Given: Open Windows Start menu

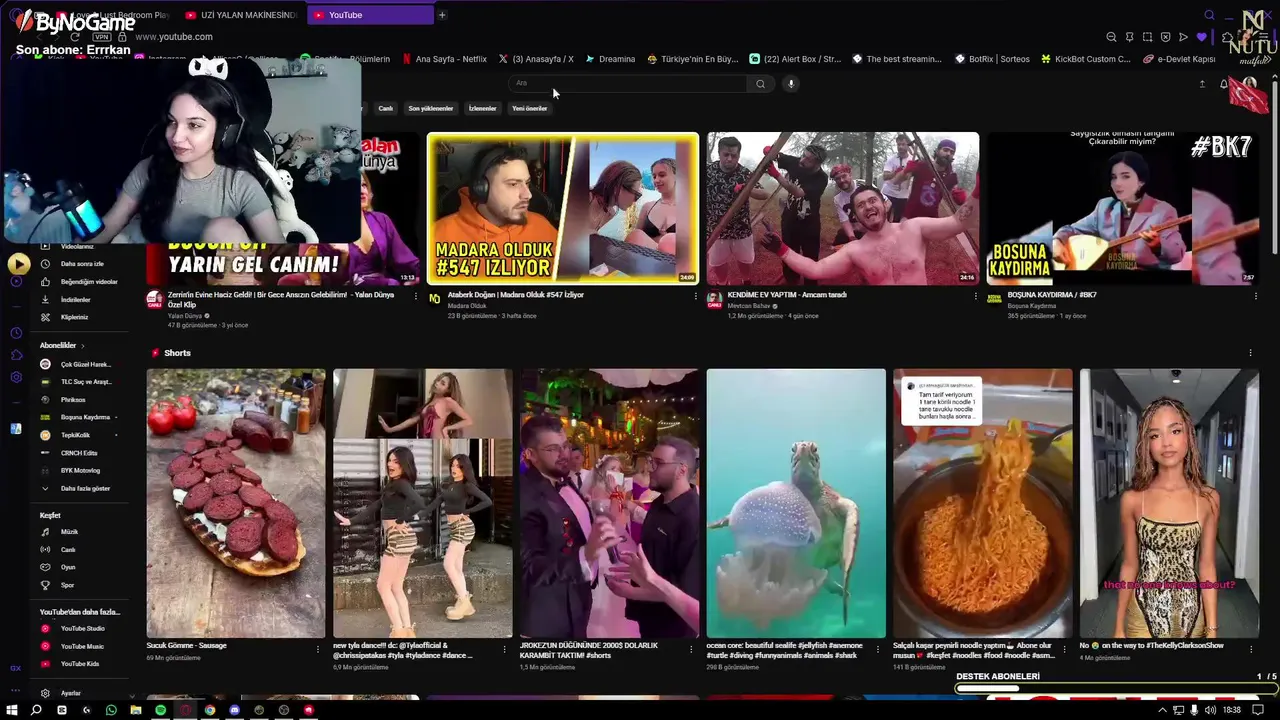Looking at the screenshot, I should [x=11, y=710].
